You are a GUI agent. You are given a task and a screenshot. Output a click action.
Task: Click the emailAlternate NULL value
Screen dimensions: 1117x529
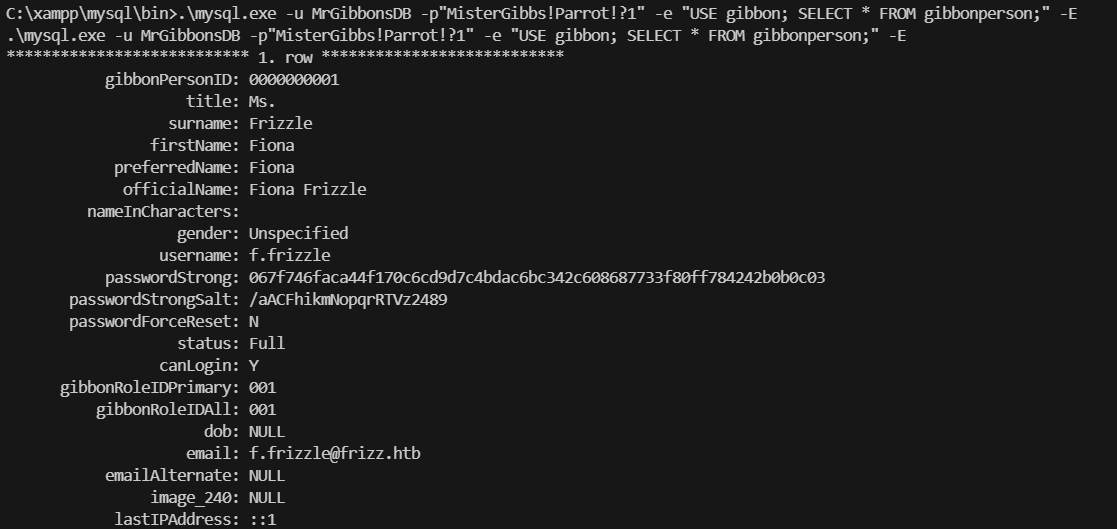click(267, 475)
